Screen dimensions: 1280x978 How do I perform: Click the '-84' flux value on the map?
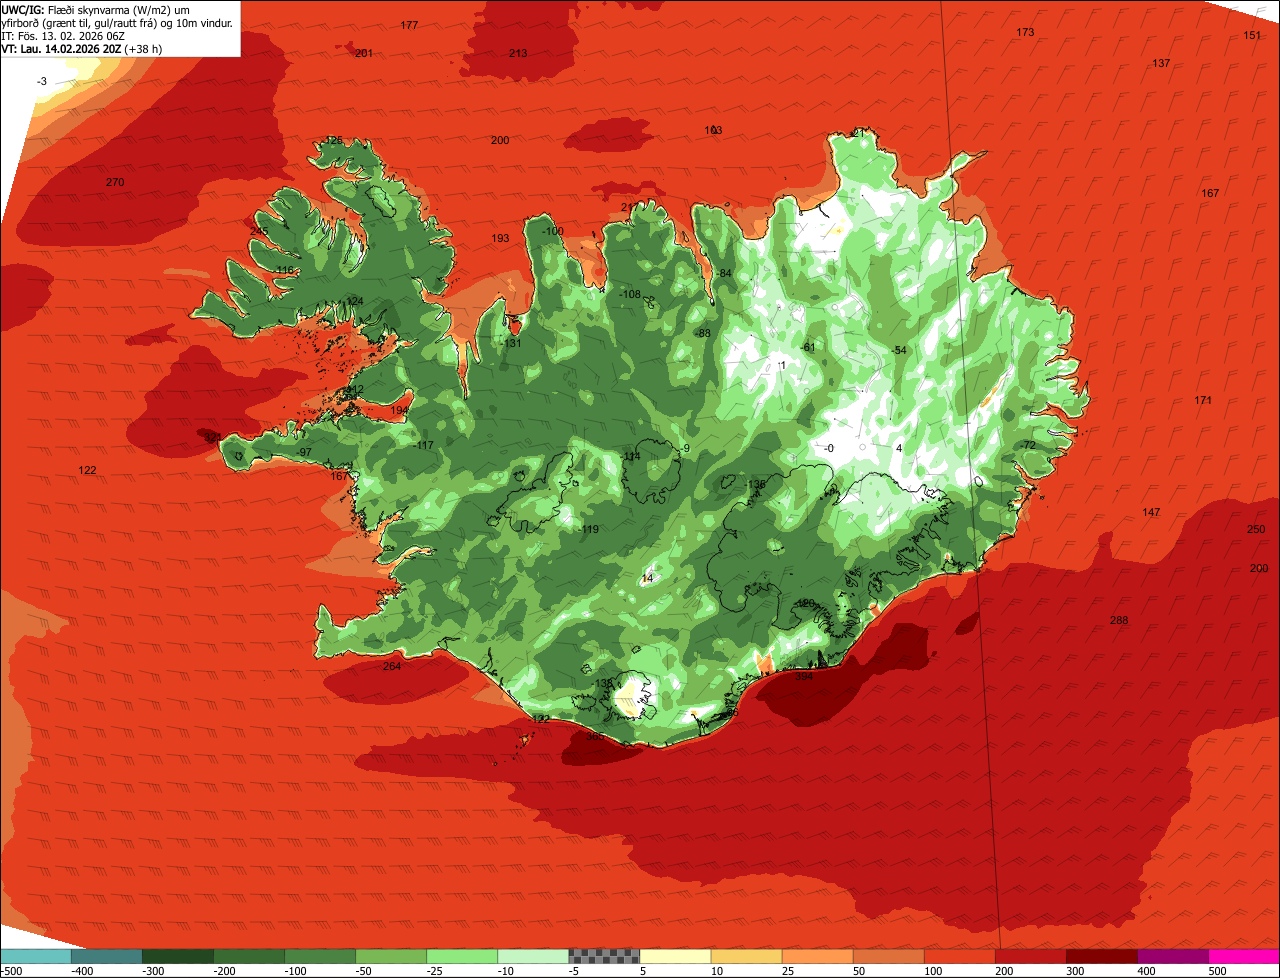724,273
